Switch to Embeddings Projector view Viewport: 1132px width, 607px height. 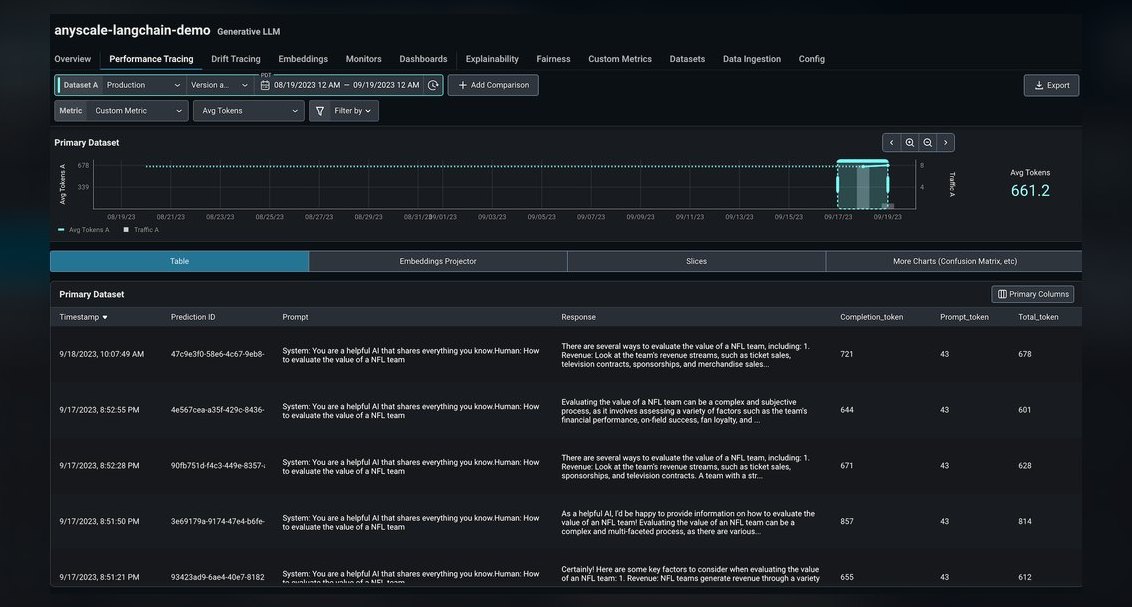tap(437, 261)
